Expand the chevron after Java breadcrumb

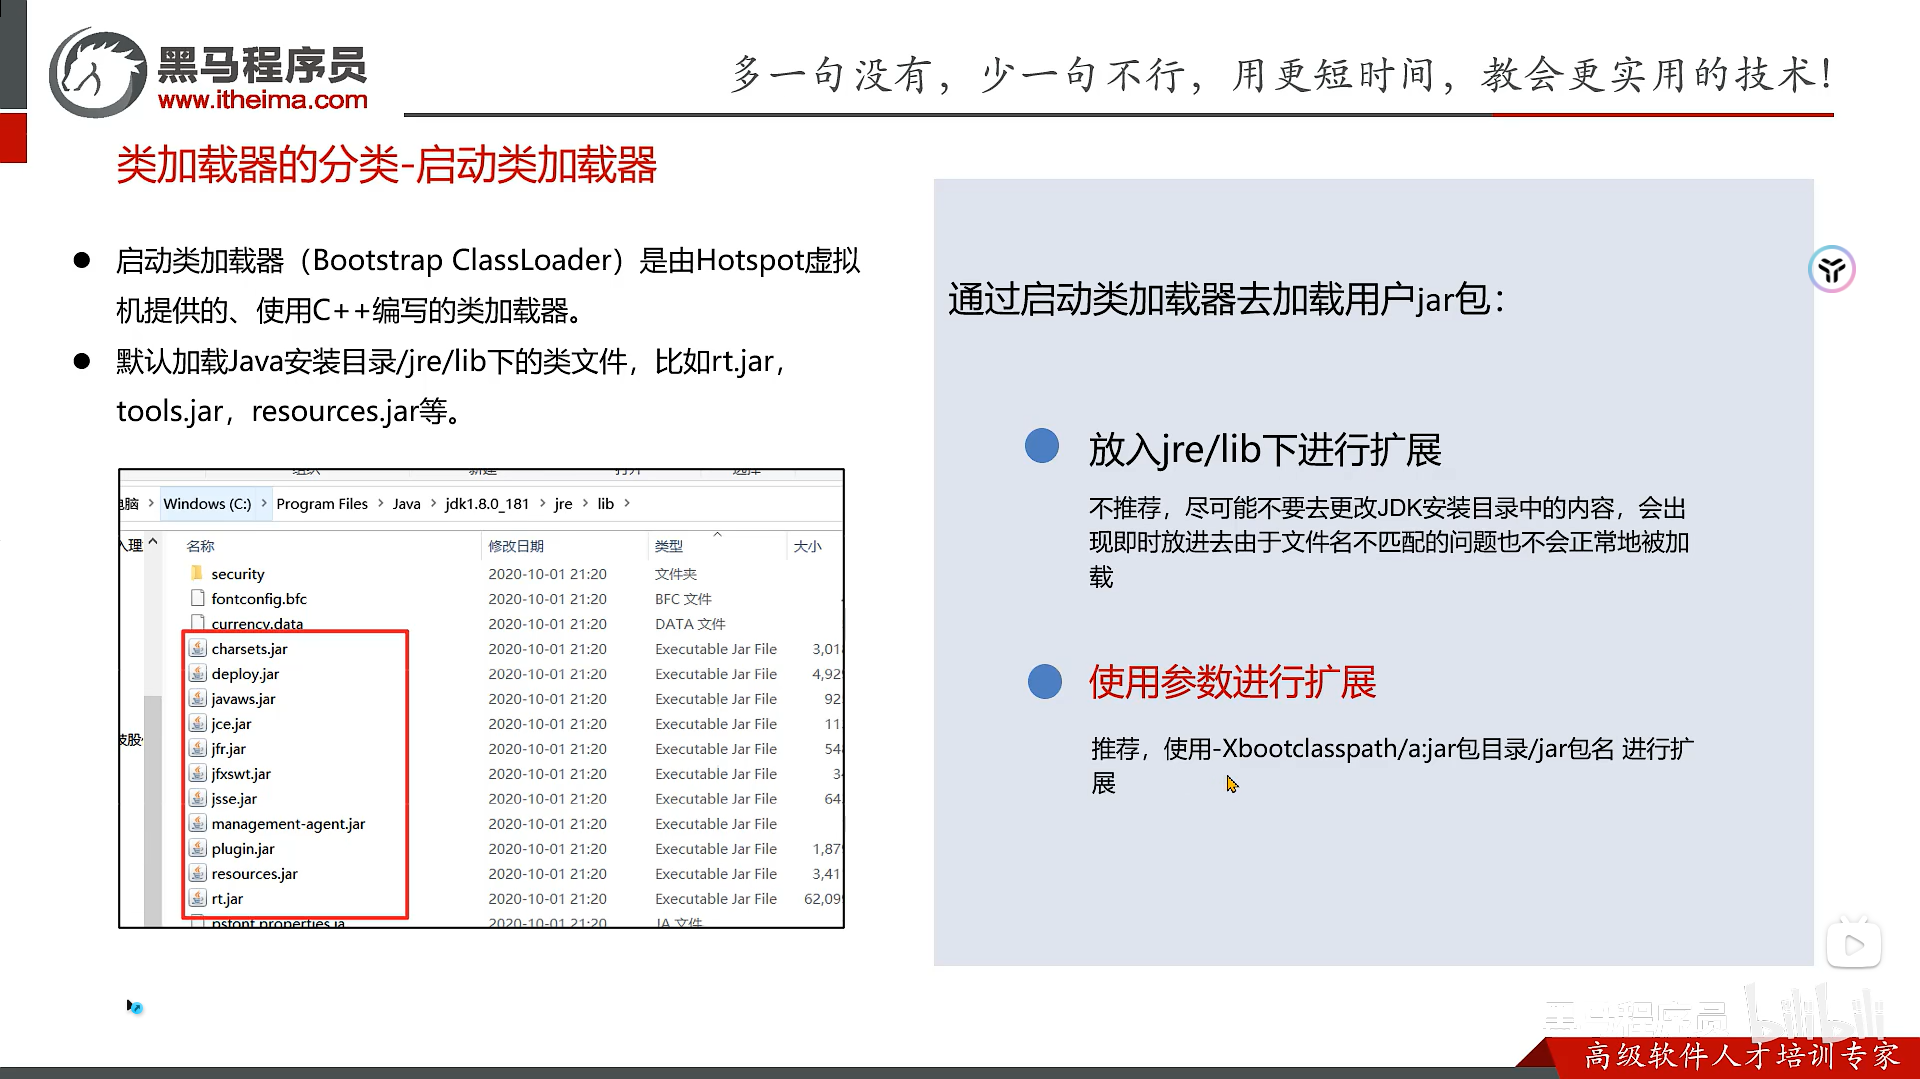tap(433, 503)
